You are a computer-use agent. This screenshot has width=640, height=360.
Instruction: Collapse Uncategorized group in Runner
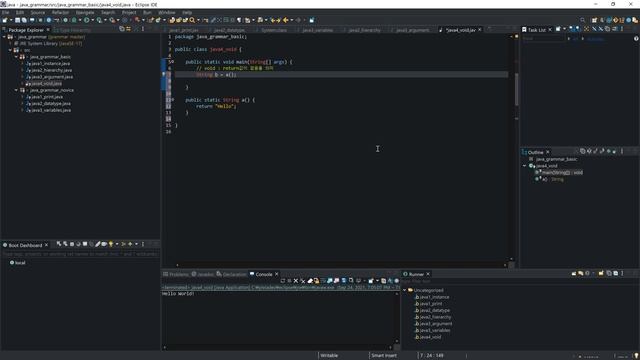point(404,290)
